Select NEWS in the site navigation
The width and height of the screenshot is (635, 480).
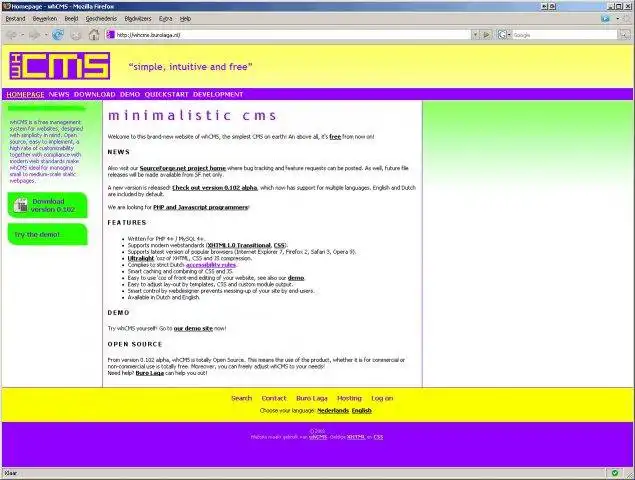click(59, 94)
